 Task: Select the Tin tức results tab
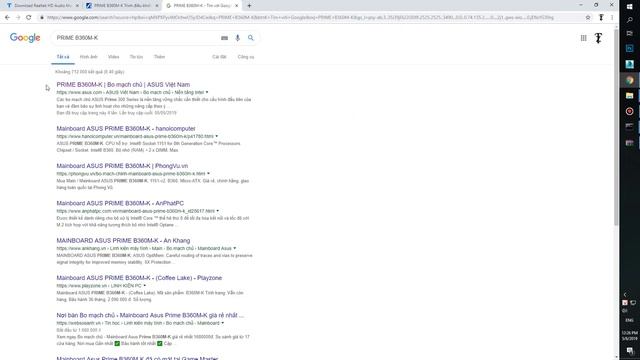tap(136, 57)
